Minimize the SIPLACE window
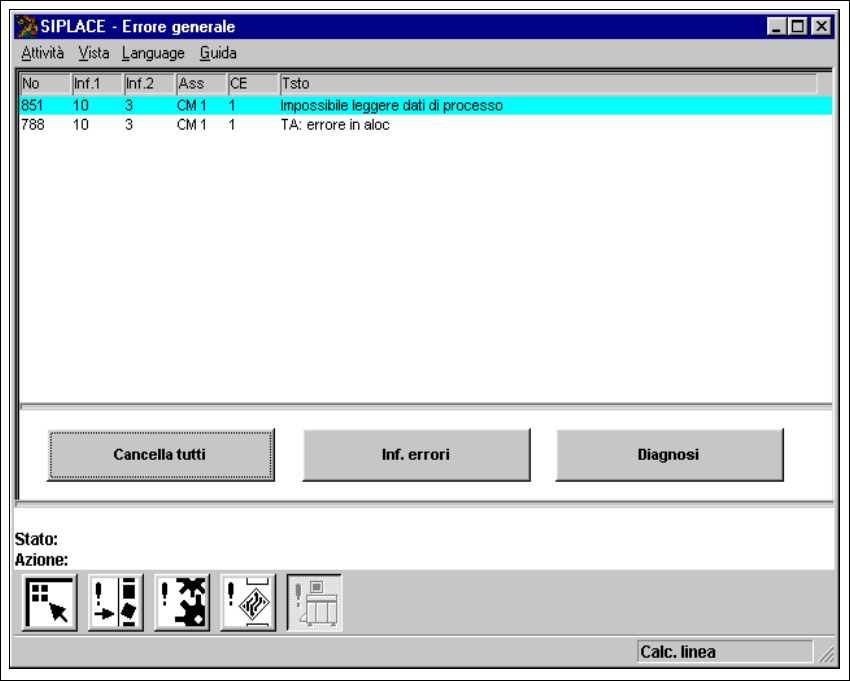Viewport: 850px width, 681px height. 777,26
